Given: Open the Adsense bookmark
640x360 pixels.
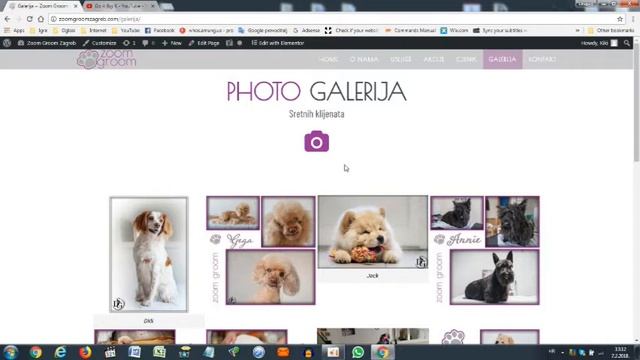Looking at the screenshot, I should [306, 31].
